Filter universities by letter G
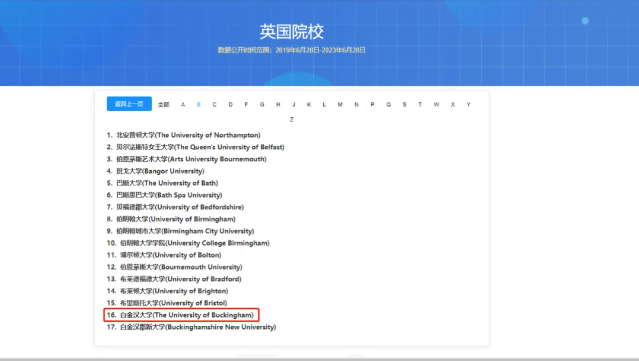The height and width of the screenshot is (361, 639). coord(262,105)
